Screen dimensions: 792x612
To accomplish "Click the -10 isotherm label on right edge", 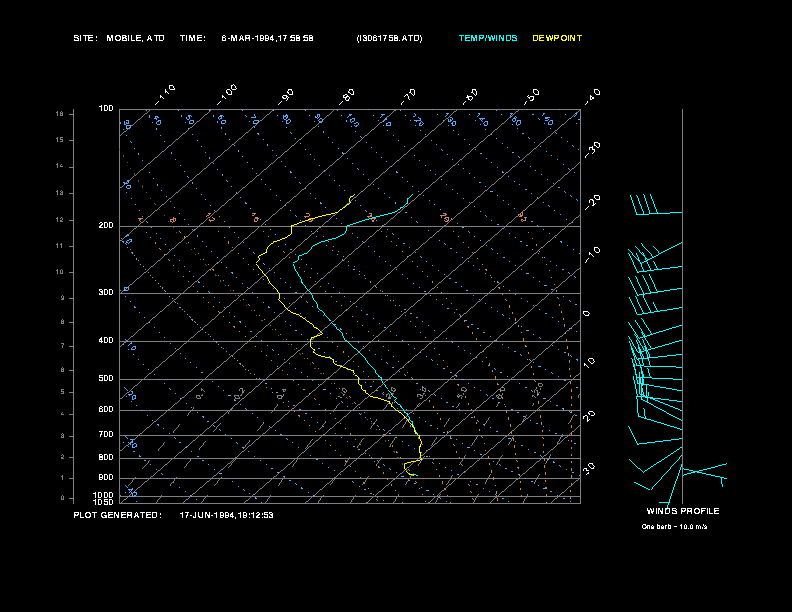I will (x=592, y=255).
